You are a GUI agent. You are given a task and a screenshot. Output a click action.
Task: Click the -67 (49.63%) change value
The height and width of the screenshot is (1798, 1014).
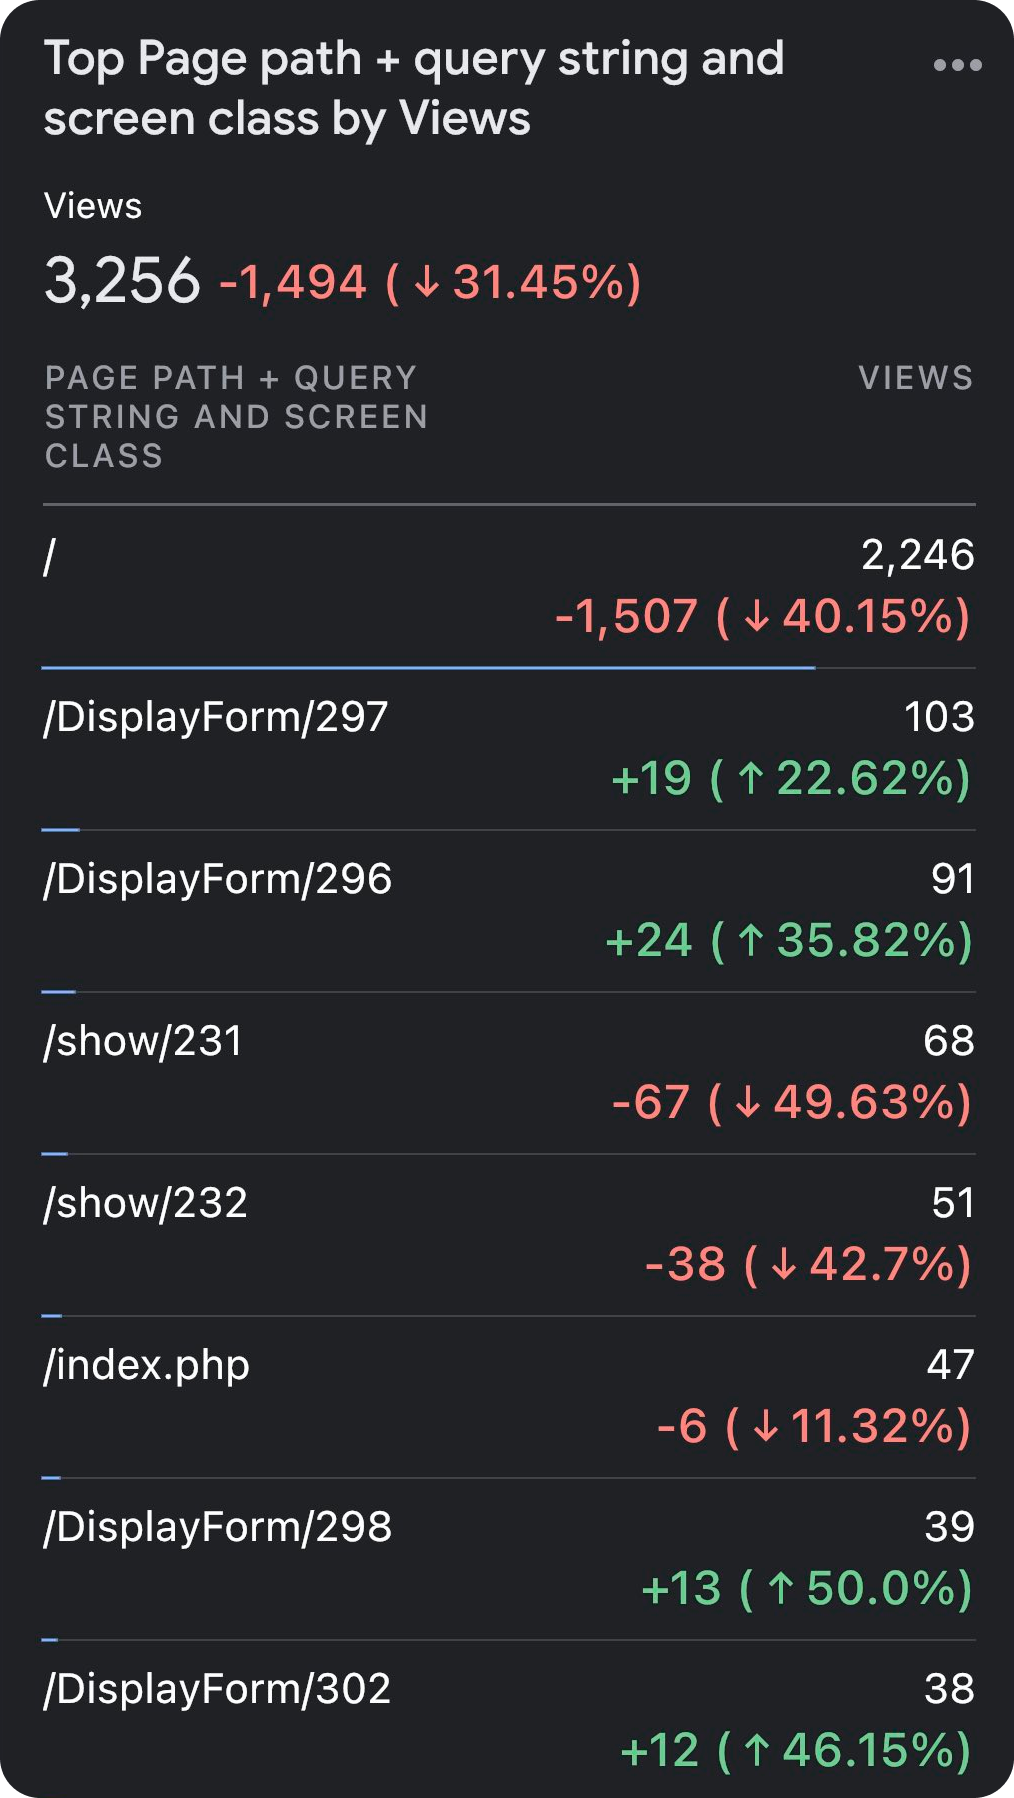pos(791,1102)
